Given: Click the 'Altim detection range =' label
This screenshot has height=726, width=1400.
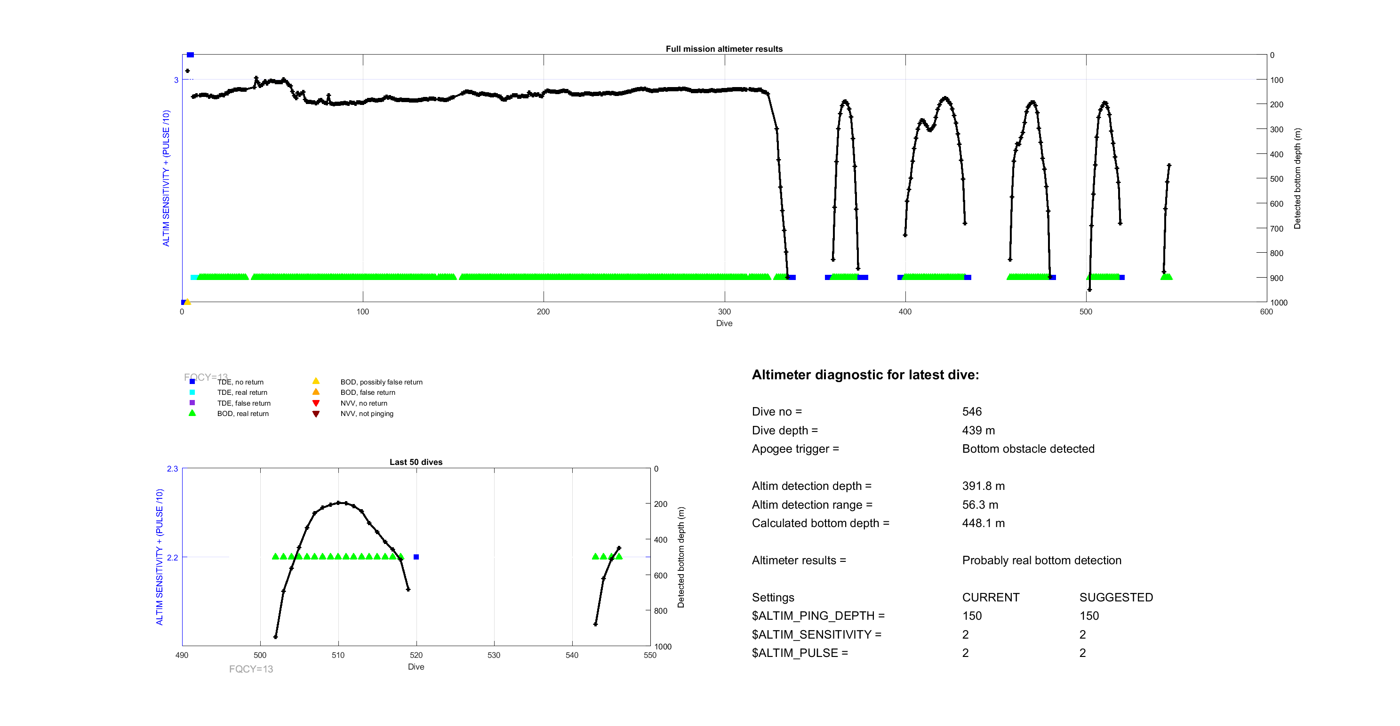Looking at the screenshot, I should click(x=812, y=505).
